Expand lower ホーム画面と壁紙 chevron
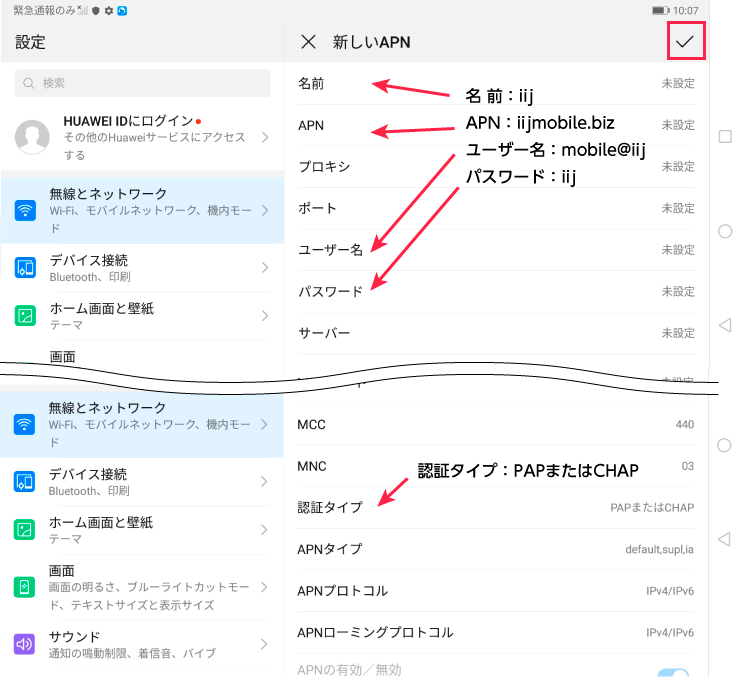The height and width of the screenshot is (677, 740). pos(264,529)
